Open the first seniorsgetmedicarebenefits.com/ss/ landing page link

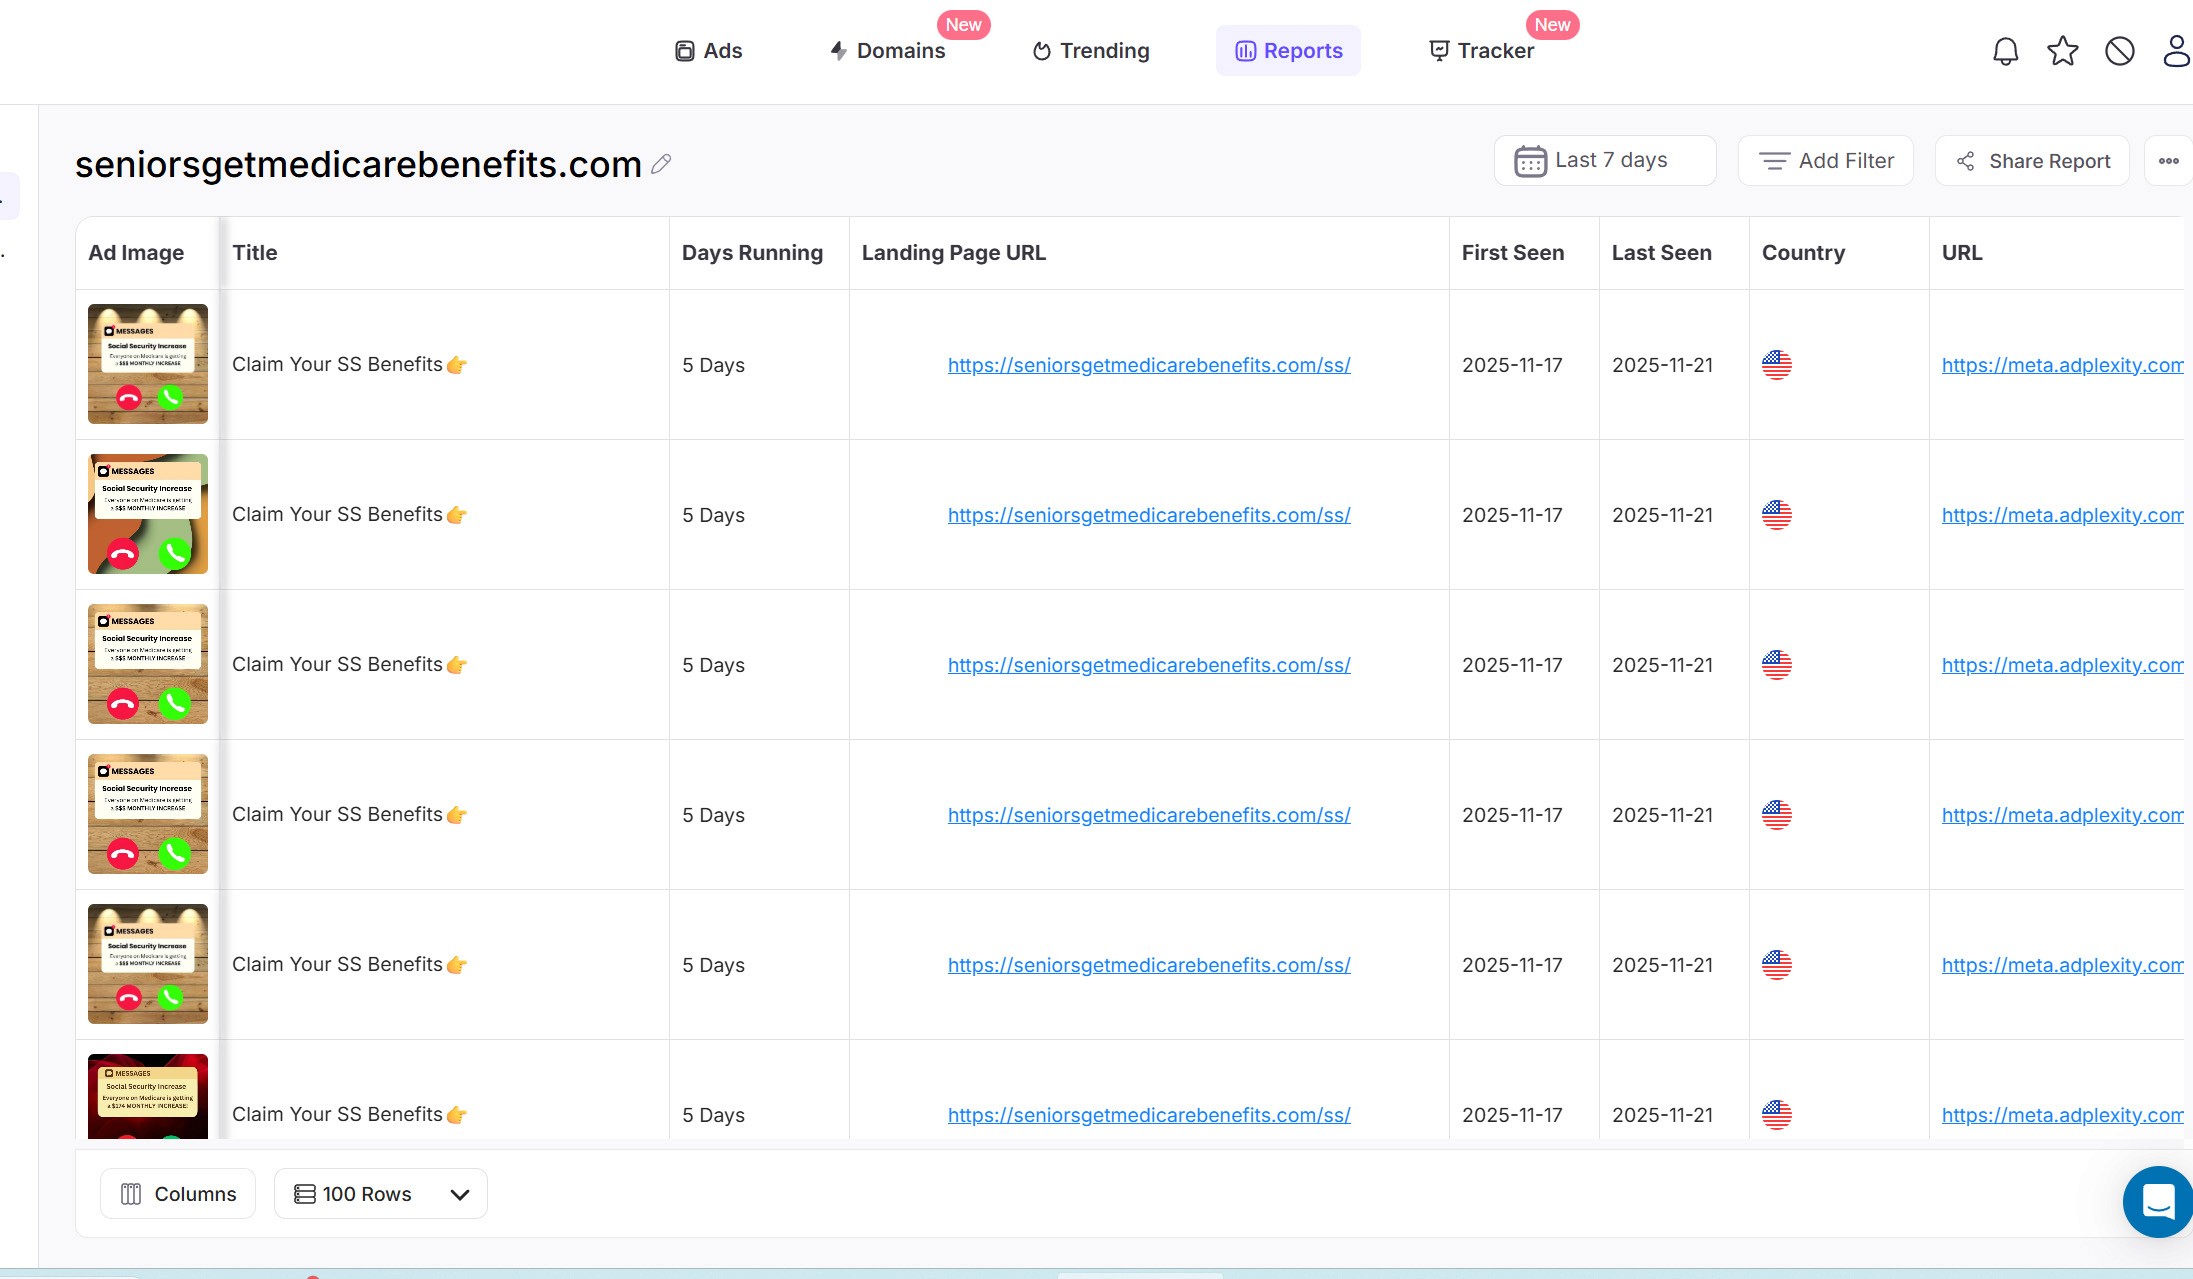coord(1148,365)
